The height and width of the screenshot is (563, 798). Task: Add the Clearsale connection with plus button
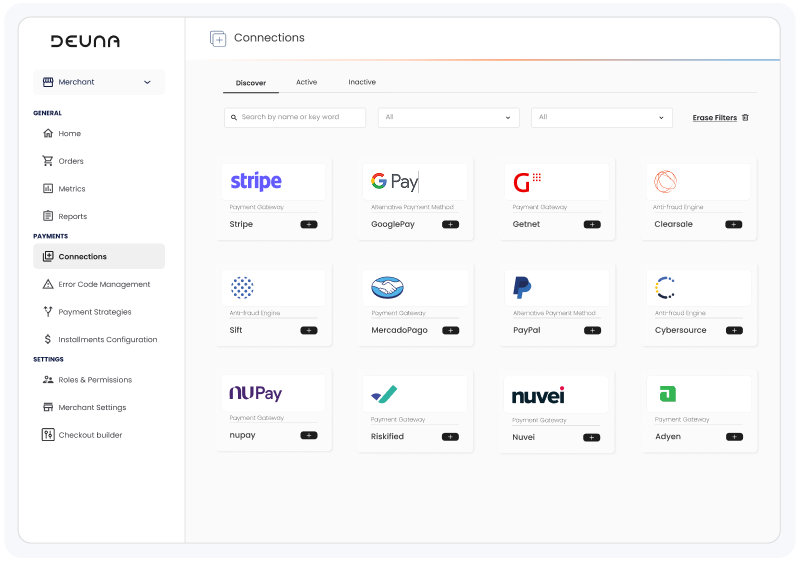733,224
